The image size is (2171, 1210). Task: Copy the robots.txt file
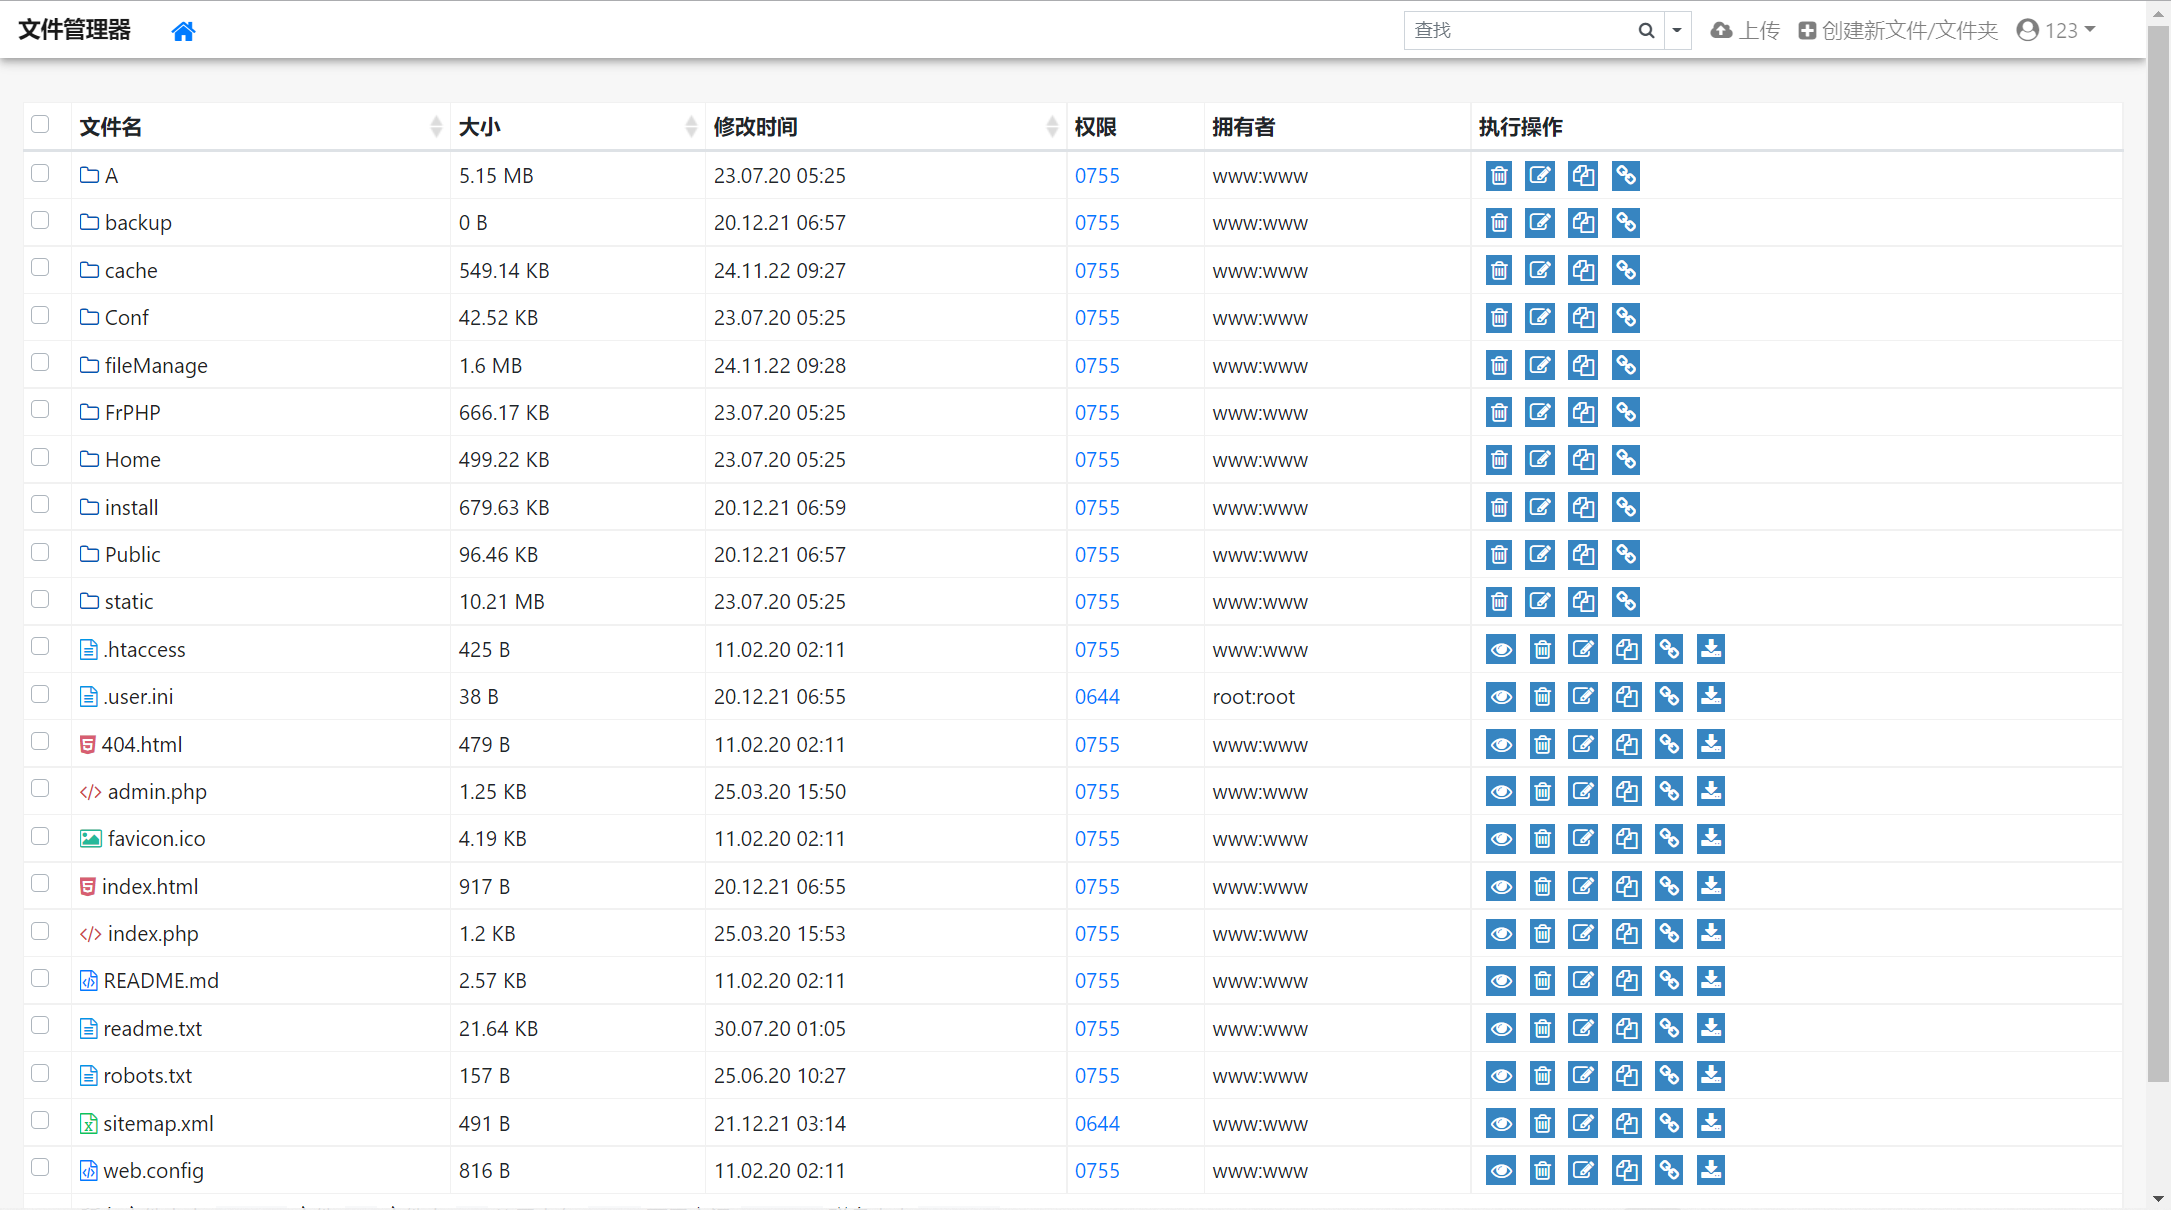1627,1076
